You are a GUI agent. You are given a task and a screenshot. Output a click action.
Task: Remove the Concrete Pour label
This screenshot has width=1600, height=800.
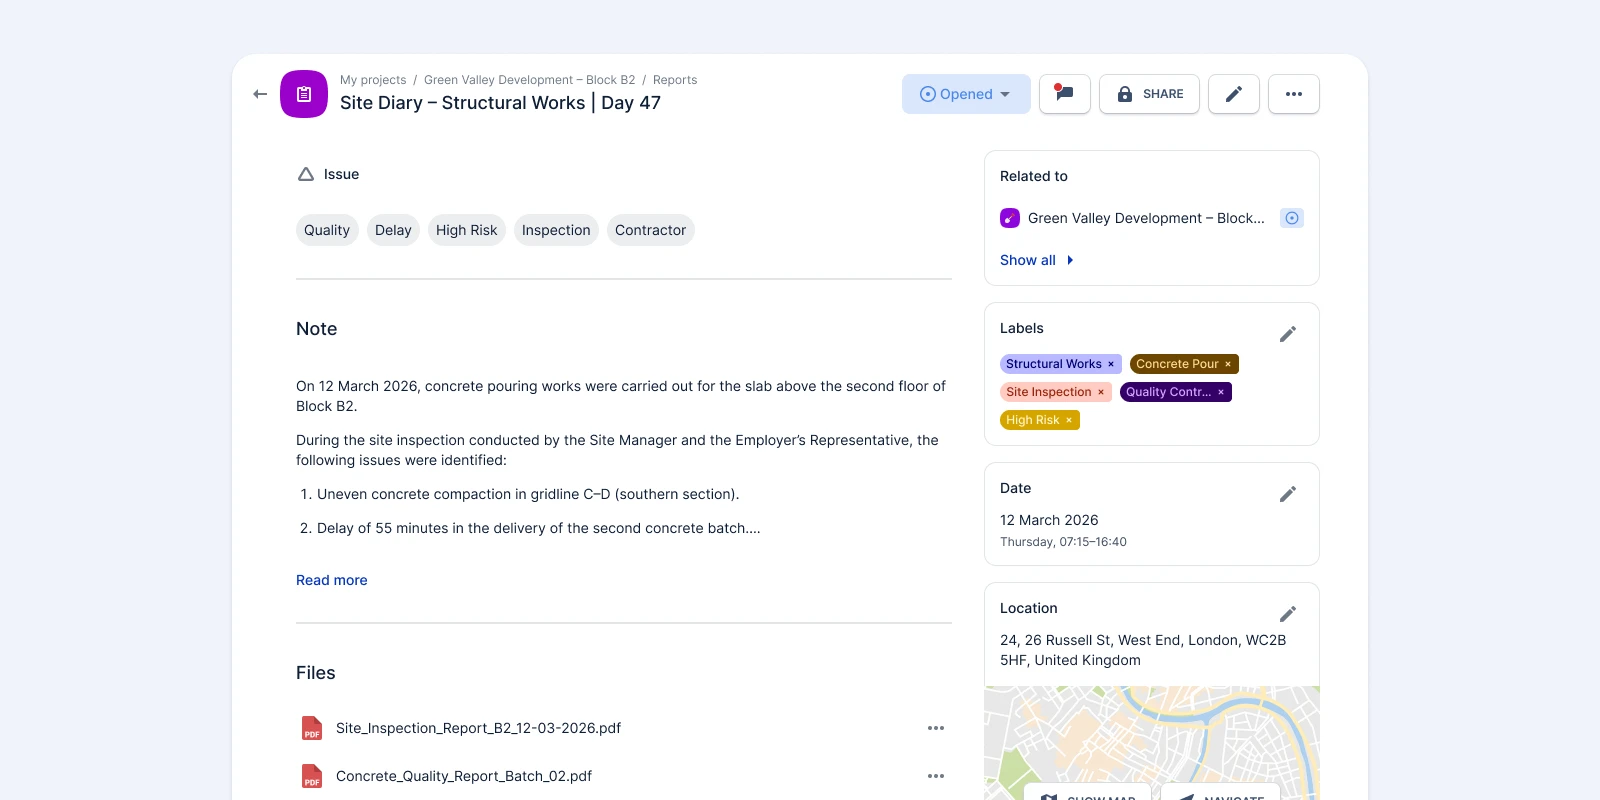(x=1228, y=364)
